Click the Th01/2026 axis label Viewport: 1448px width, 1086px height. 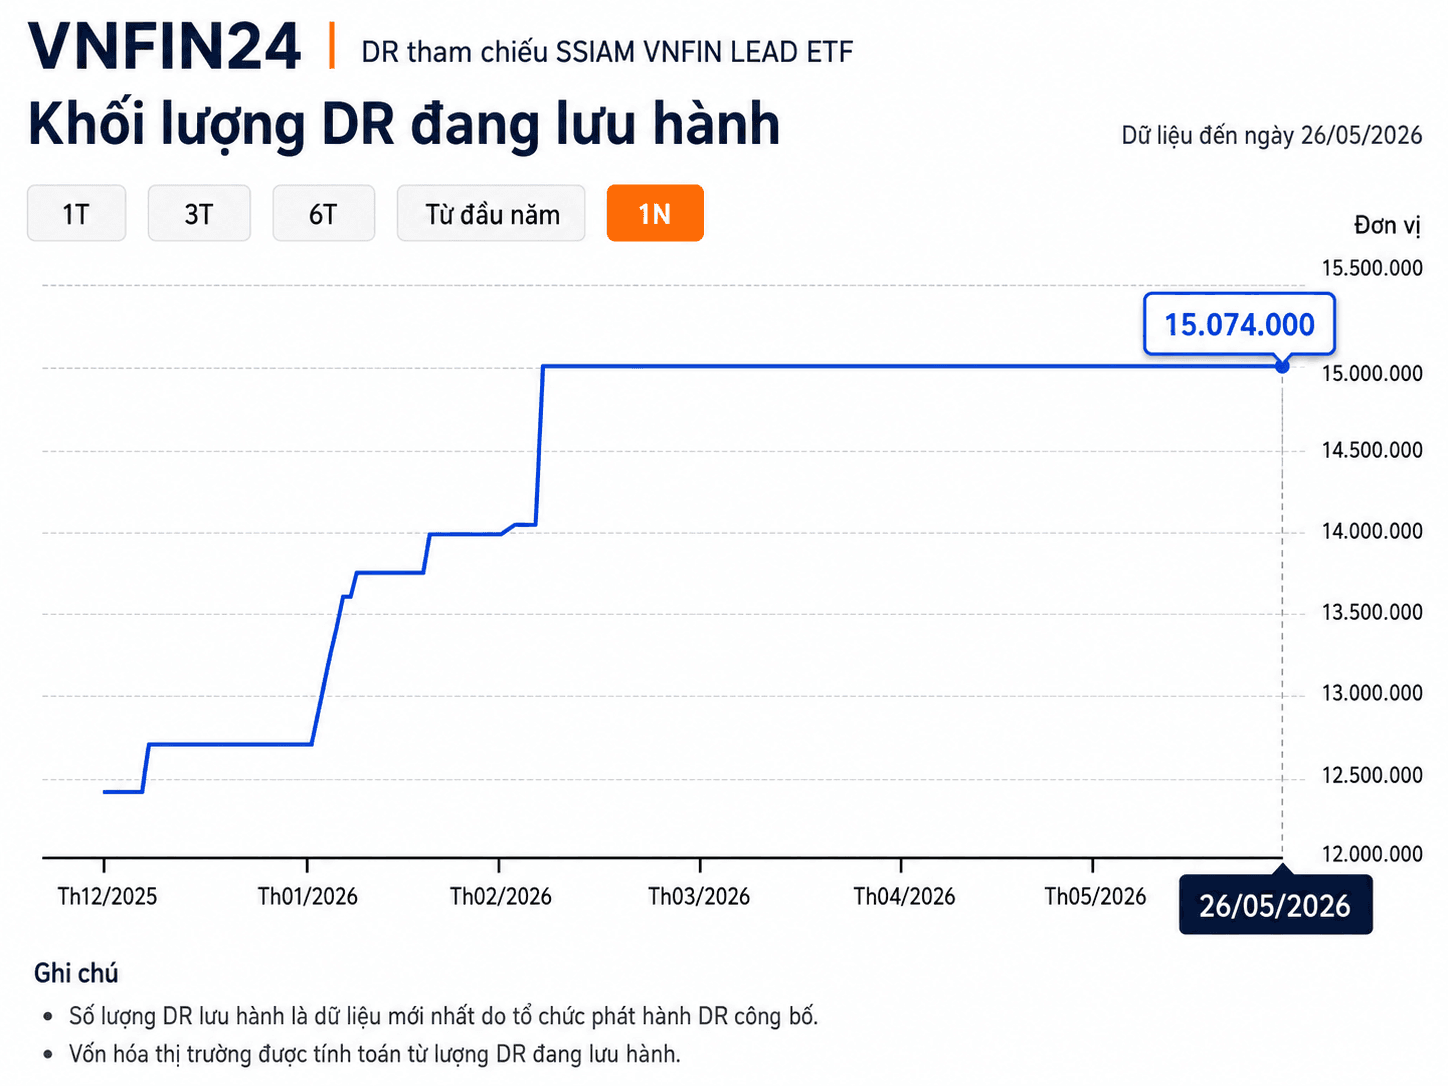click(308, 896)
